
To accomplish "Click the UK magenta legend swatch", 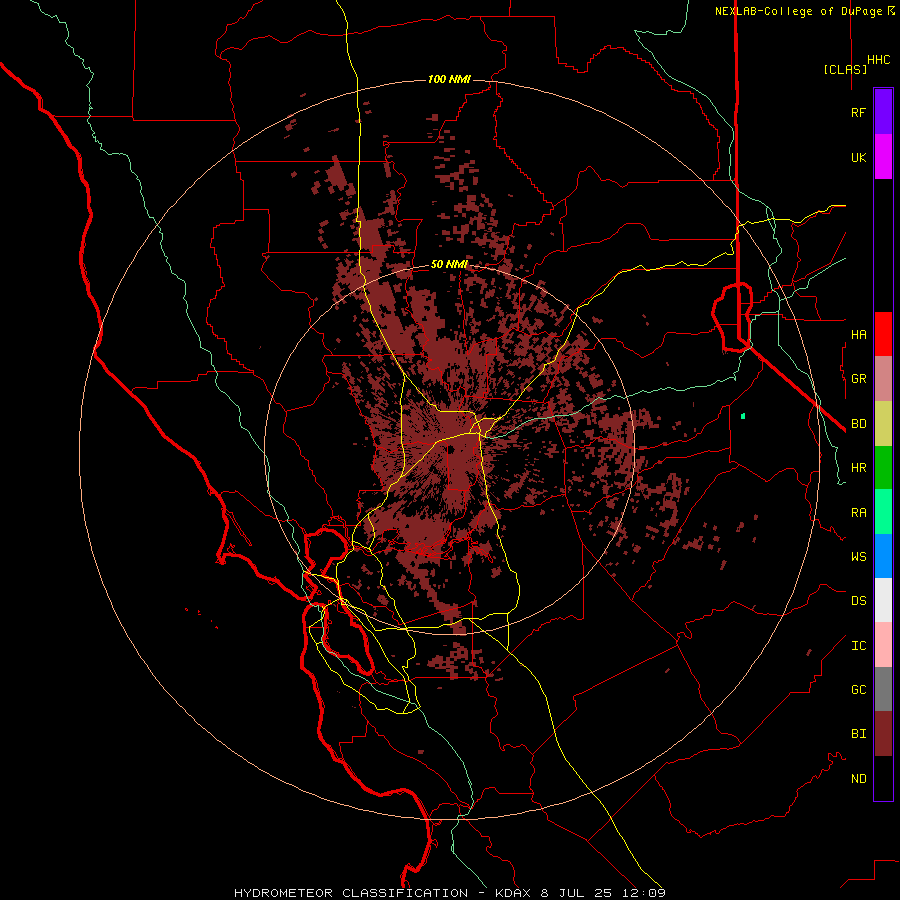I will coord(883,157).
